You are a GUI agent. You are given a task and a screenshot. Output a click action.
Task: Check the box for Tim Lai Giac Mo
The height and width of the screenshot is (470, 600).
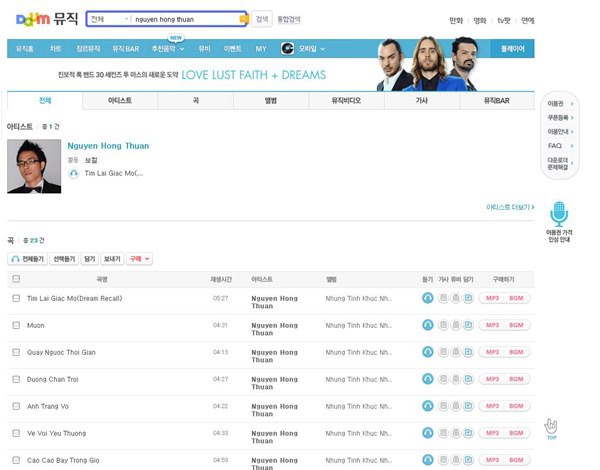tap(16, 298)
